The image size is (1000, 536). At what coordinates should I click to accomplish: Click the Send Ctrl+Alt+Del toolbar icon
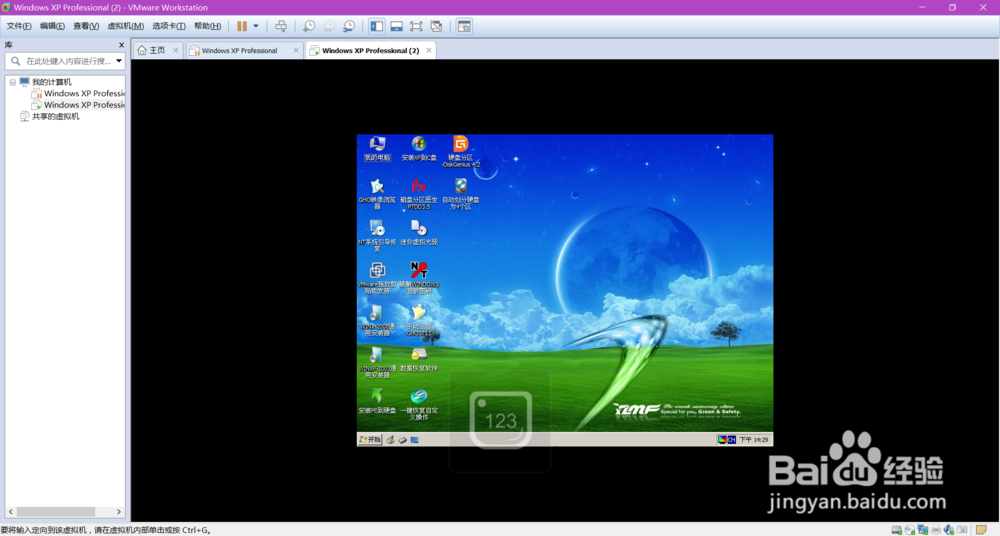[x=281, y=26]
